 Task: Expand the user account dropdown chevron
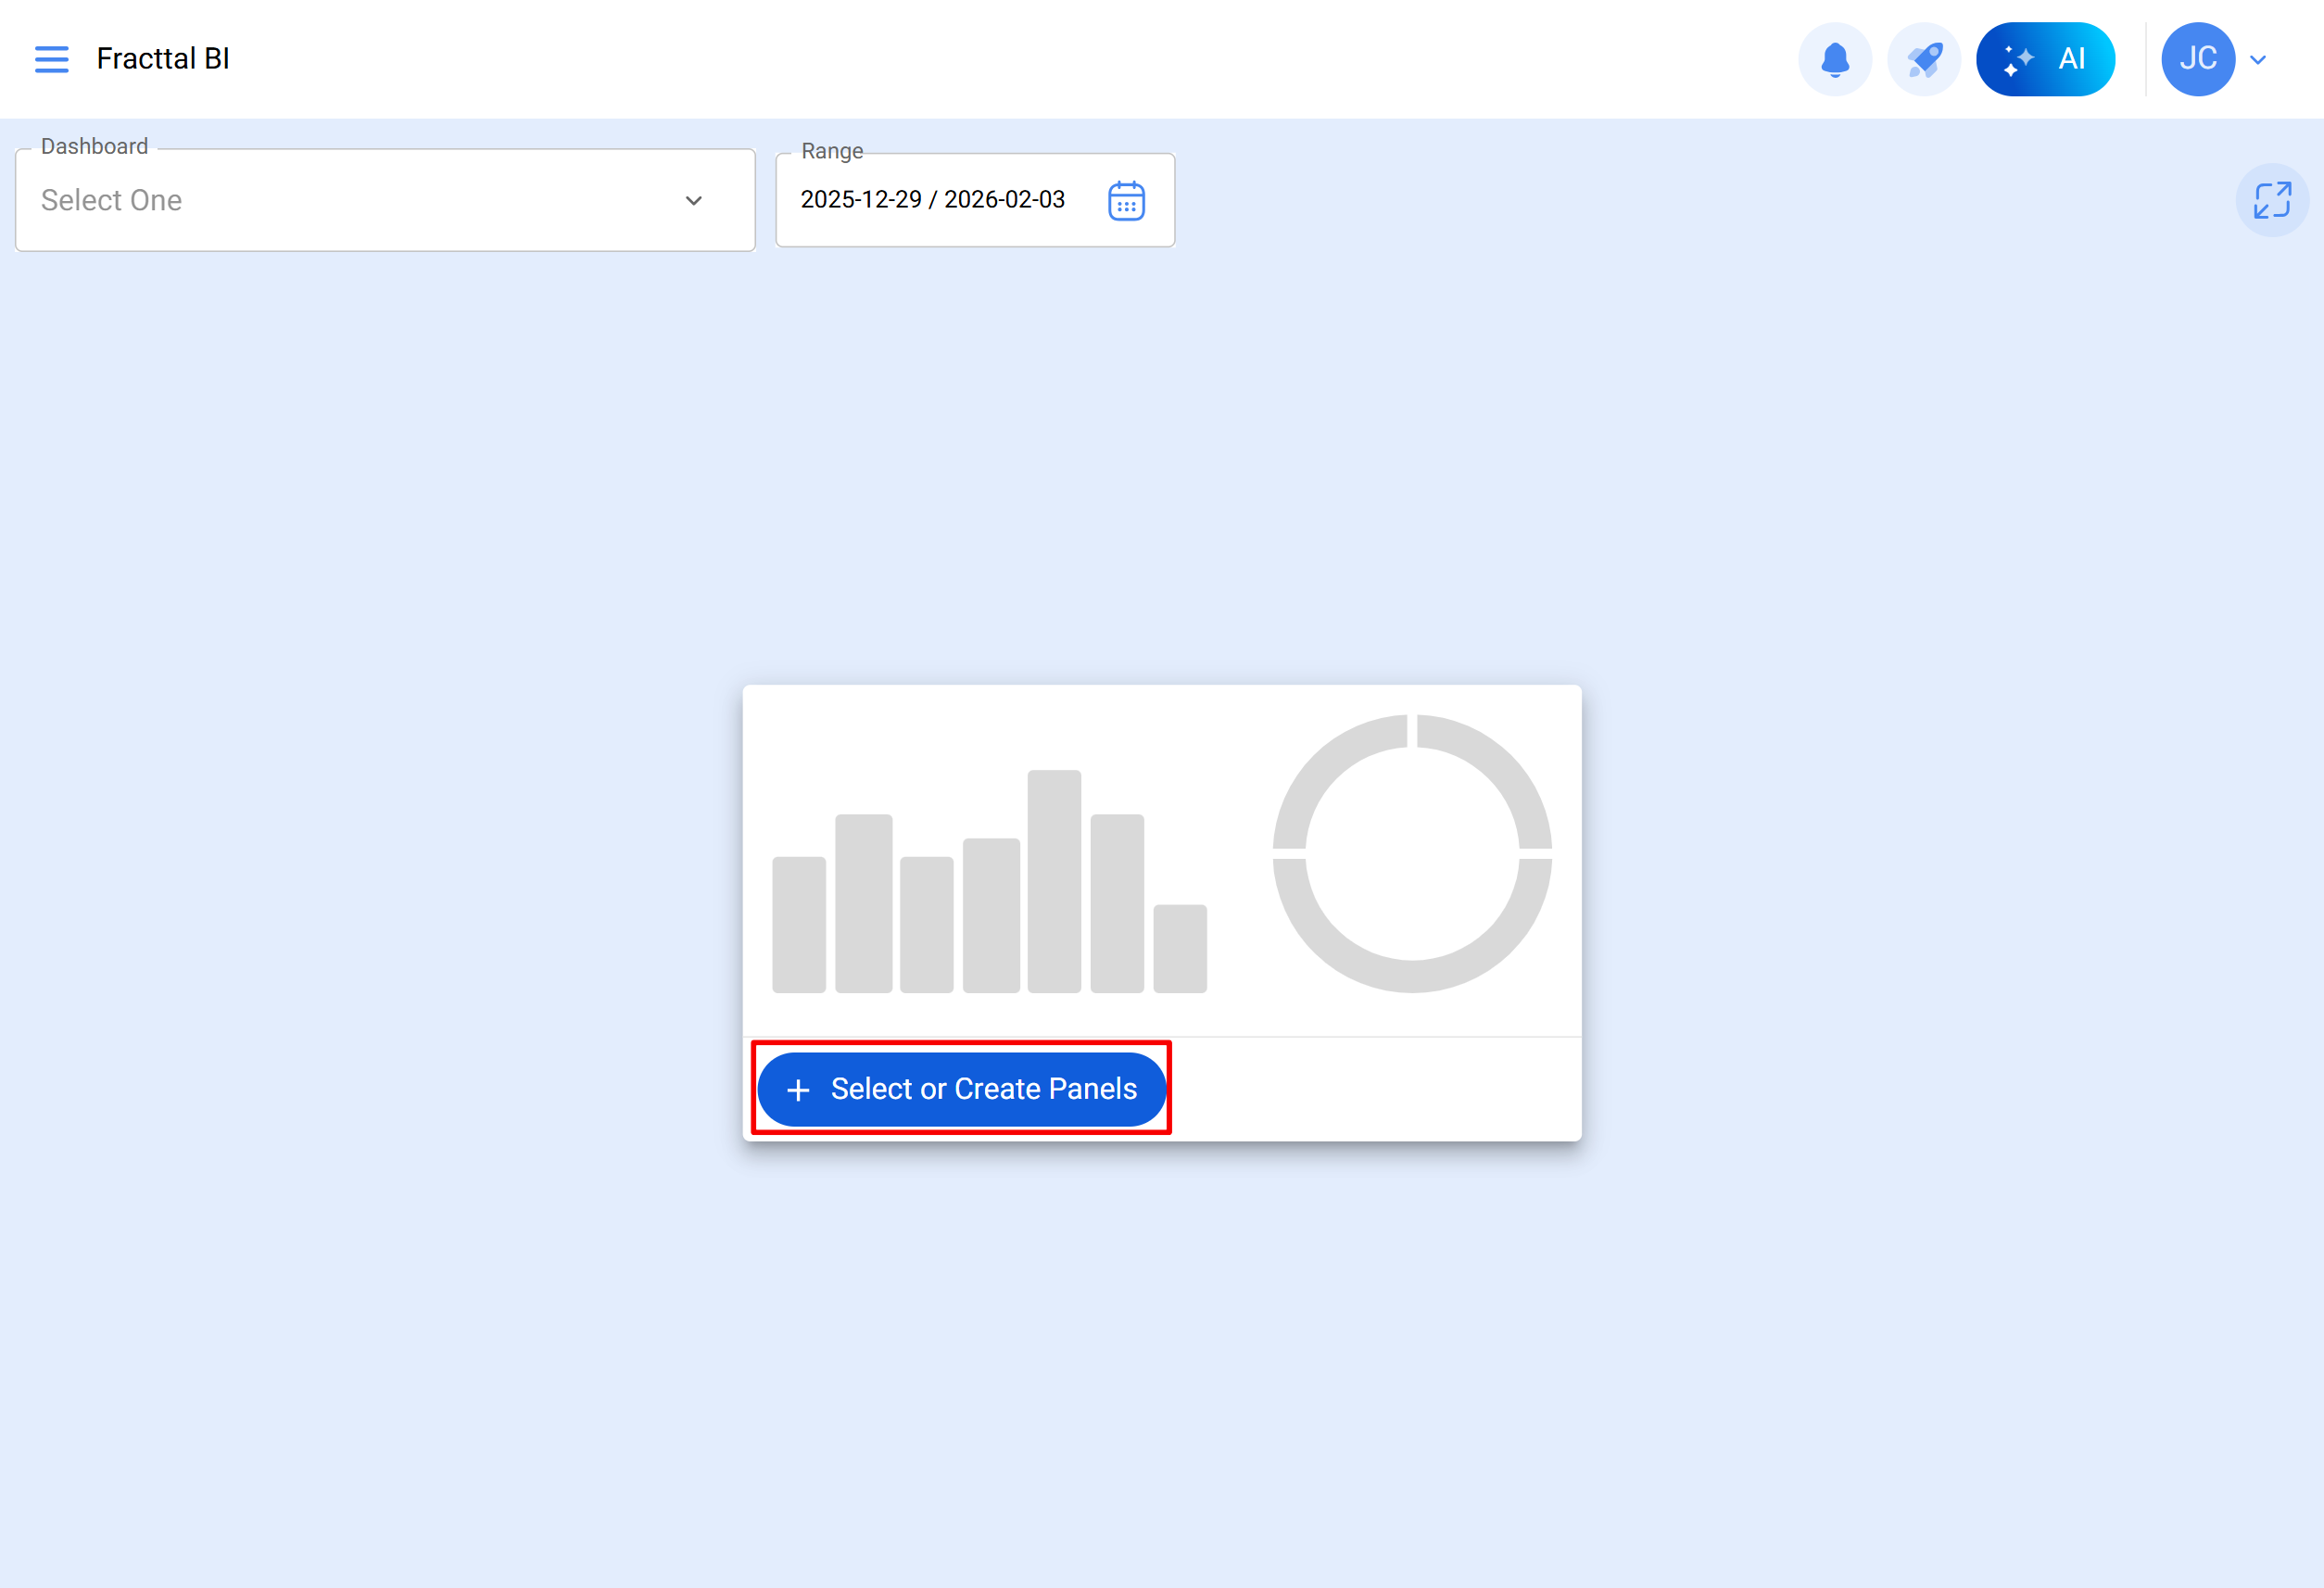tap(2258, 60)
